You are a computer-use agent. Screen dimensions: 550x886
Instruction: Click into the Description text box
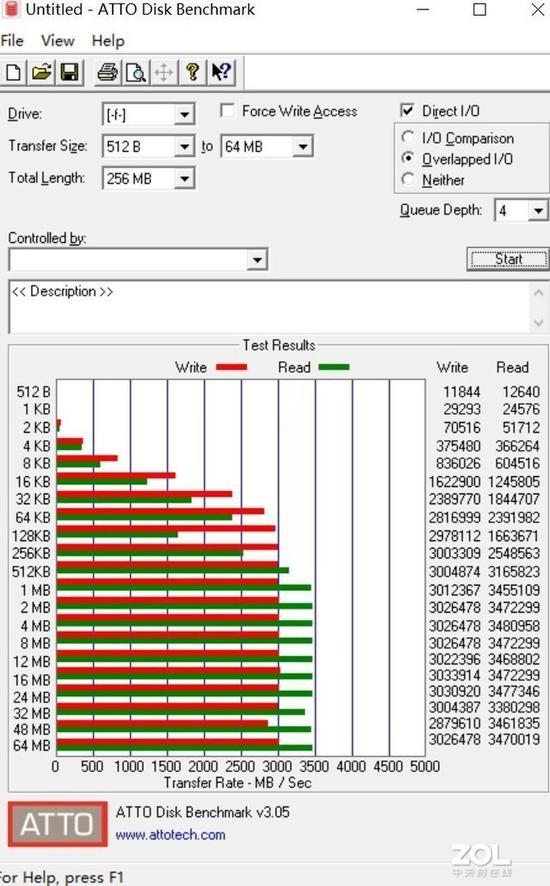[x=270, y=307]
